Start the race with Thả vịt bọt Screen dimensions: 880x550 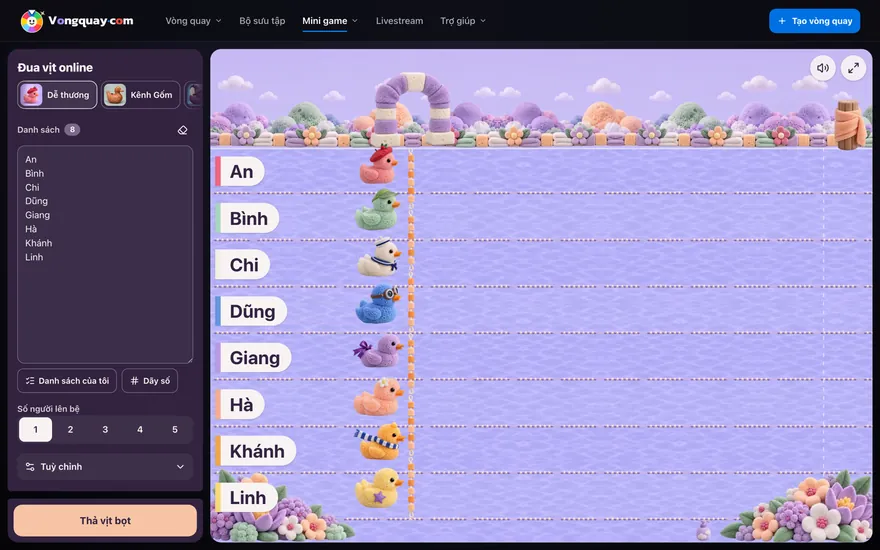(105, 521)
